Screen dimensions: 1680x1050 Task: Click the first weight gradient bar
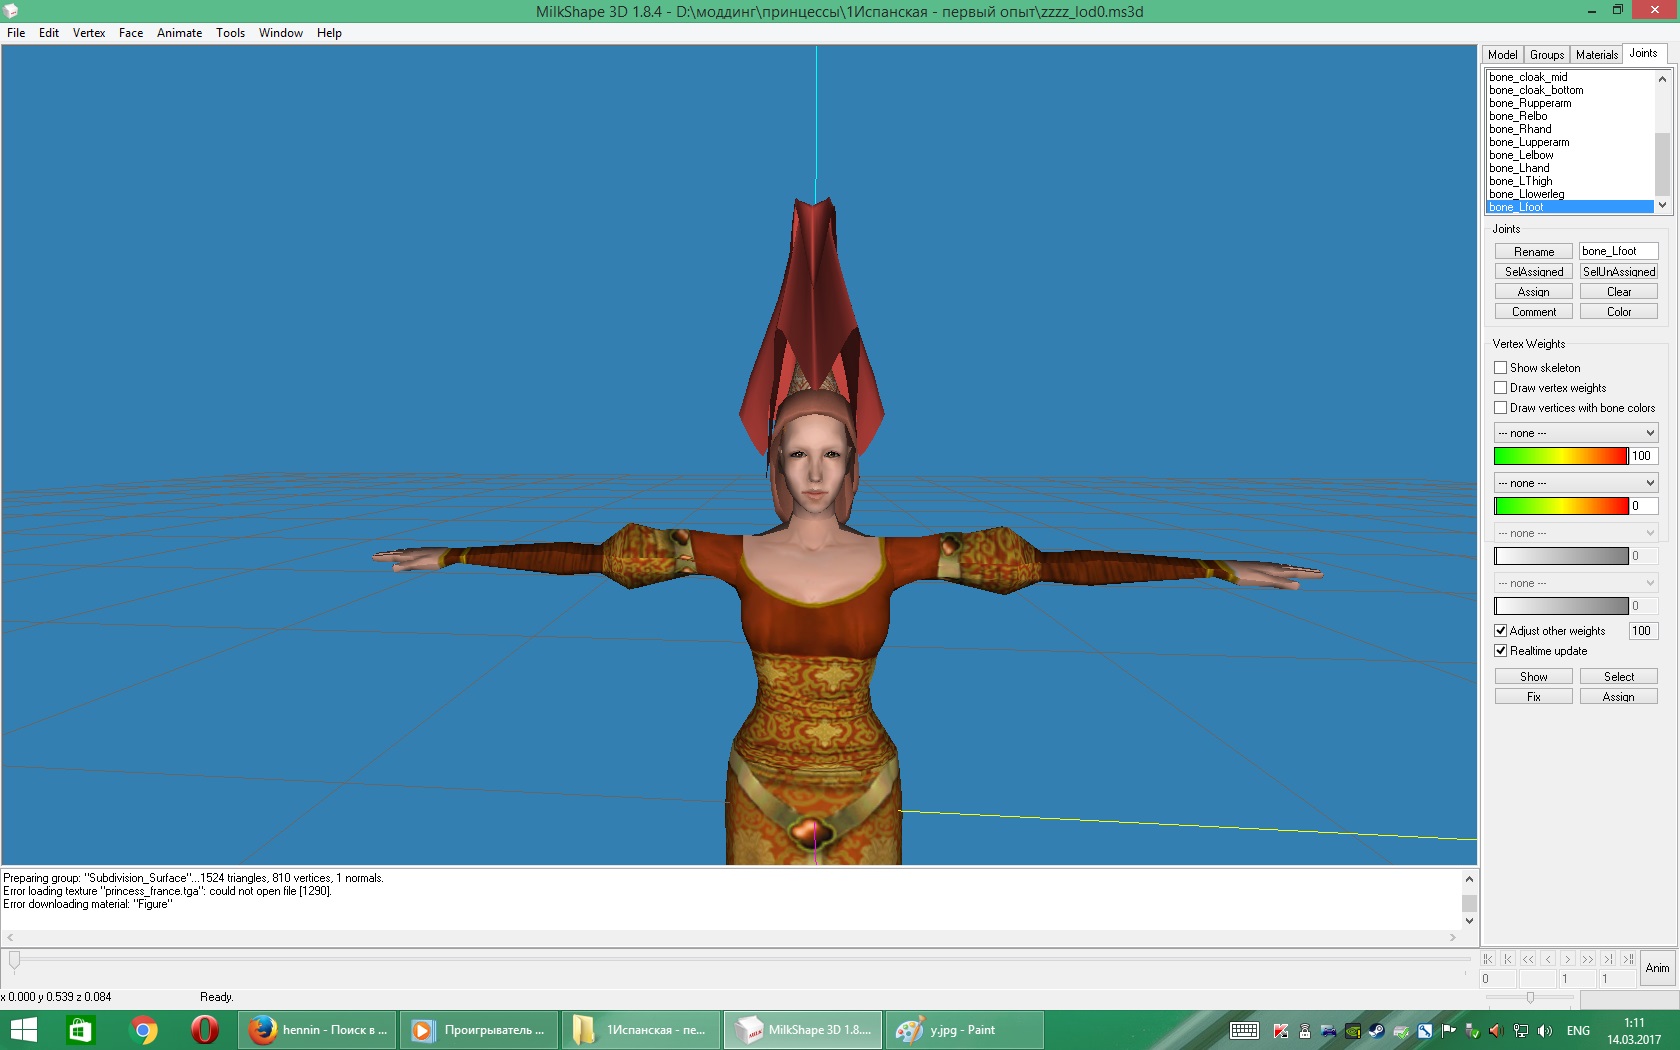pyautogui.click(x=1561, y=456)
